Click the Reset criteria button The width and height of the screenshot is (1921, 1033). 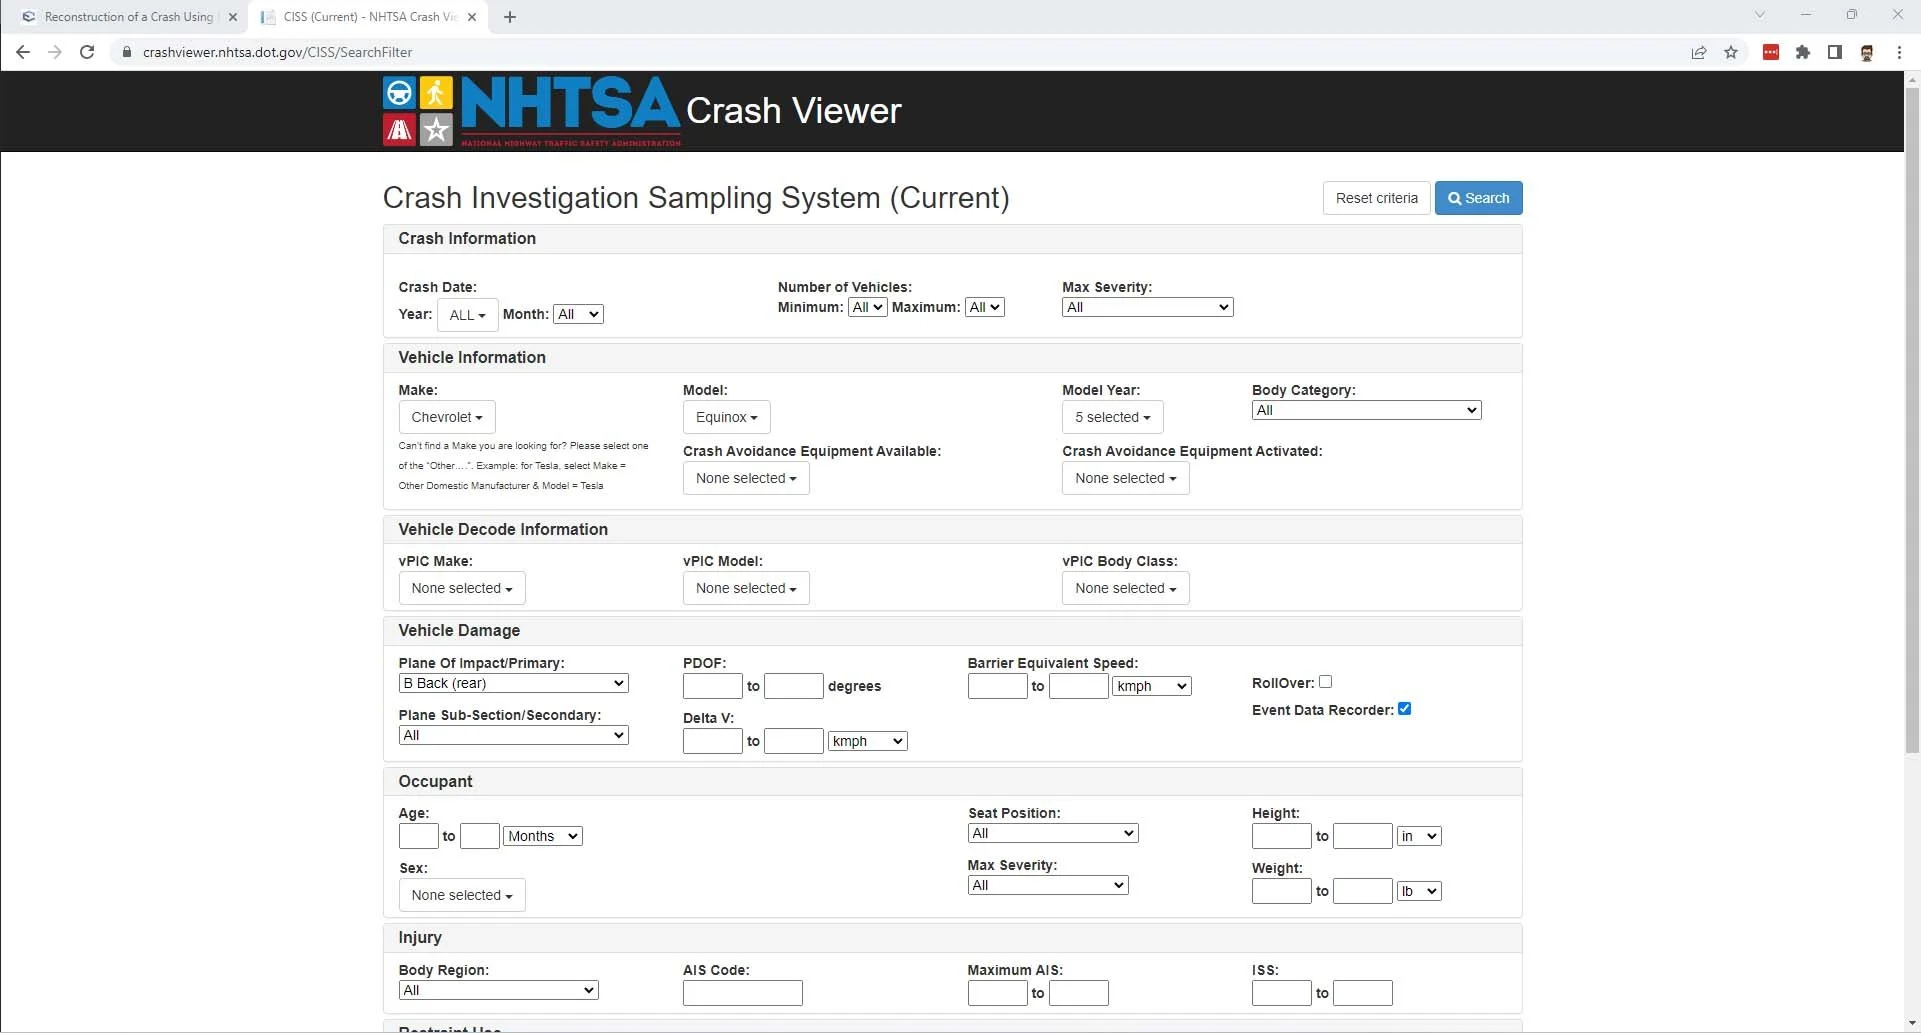click(1376, 198)
